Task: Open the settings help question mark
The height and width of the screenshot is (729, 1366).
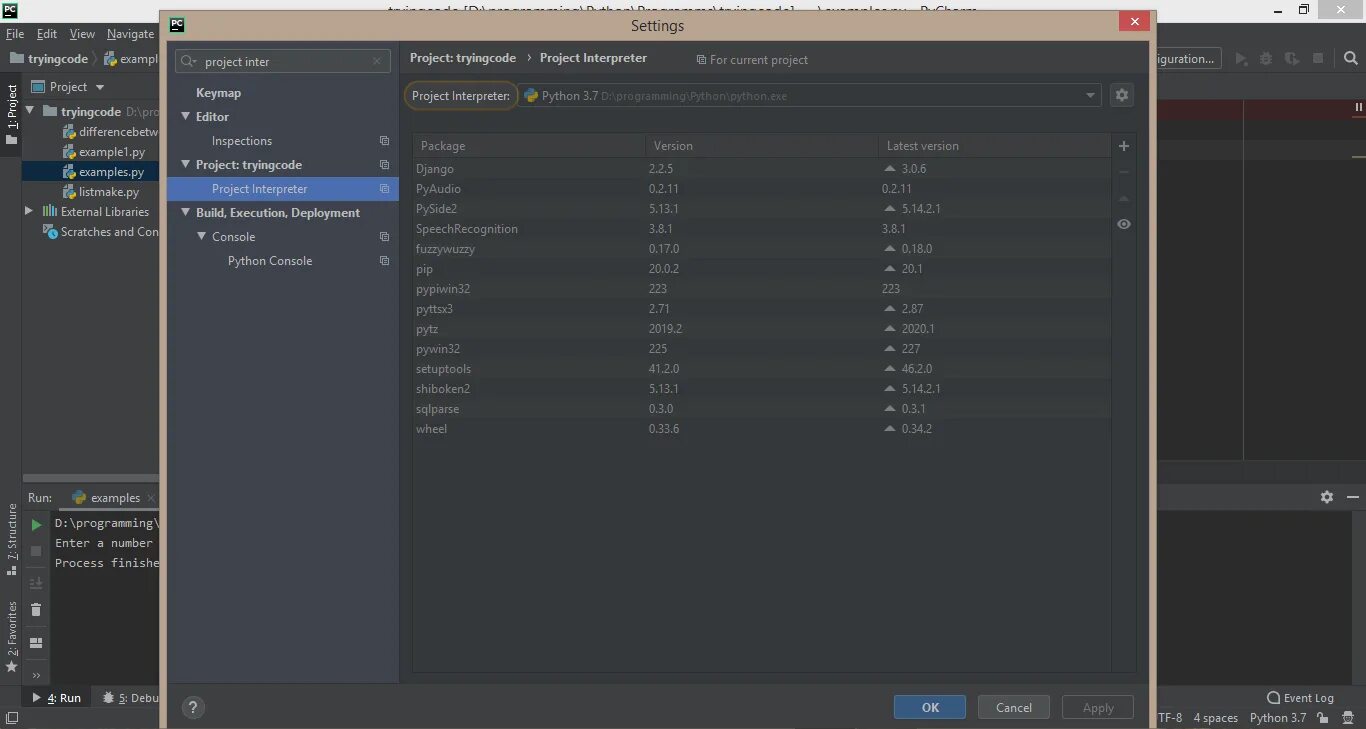Action: 193,707
